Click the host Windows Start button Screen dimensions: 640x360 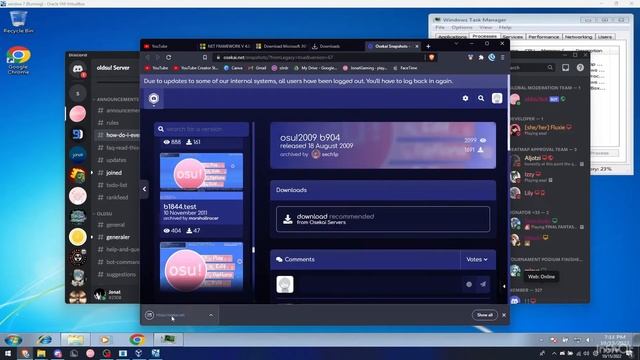tap(8, 353)
